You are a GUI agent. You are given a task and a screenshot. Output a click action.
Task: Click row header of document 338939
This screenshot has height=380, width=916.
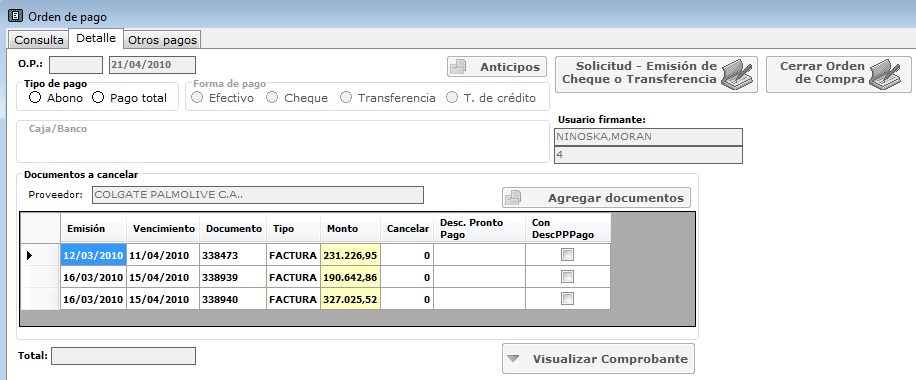point(40,277)
